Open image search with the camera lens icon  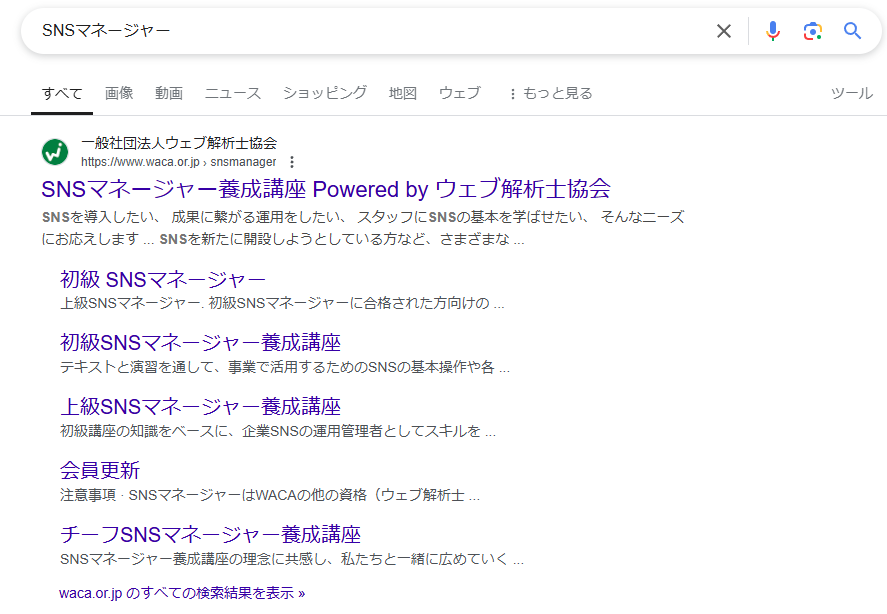point(812,31)
